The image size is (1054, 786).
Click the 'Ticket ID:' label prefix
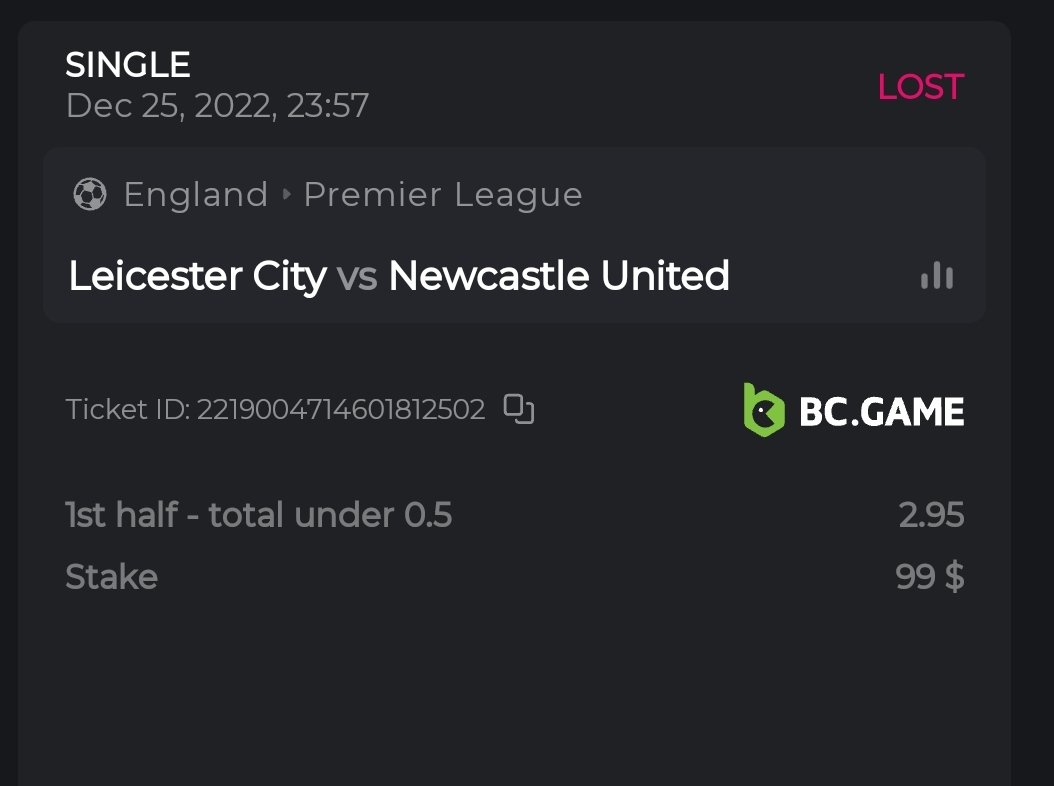(127, 409)
